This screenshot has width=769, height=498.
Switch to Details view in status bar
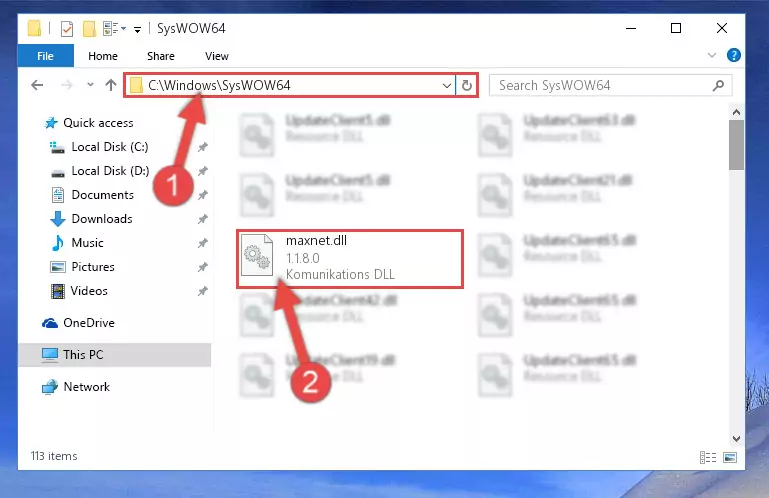tap(708, 457)
